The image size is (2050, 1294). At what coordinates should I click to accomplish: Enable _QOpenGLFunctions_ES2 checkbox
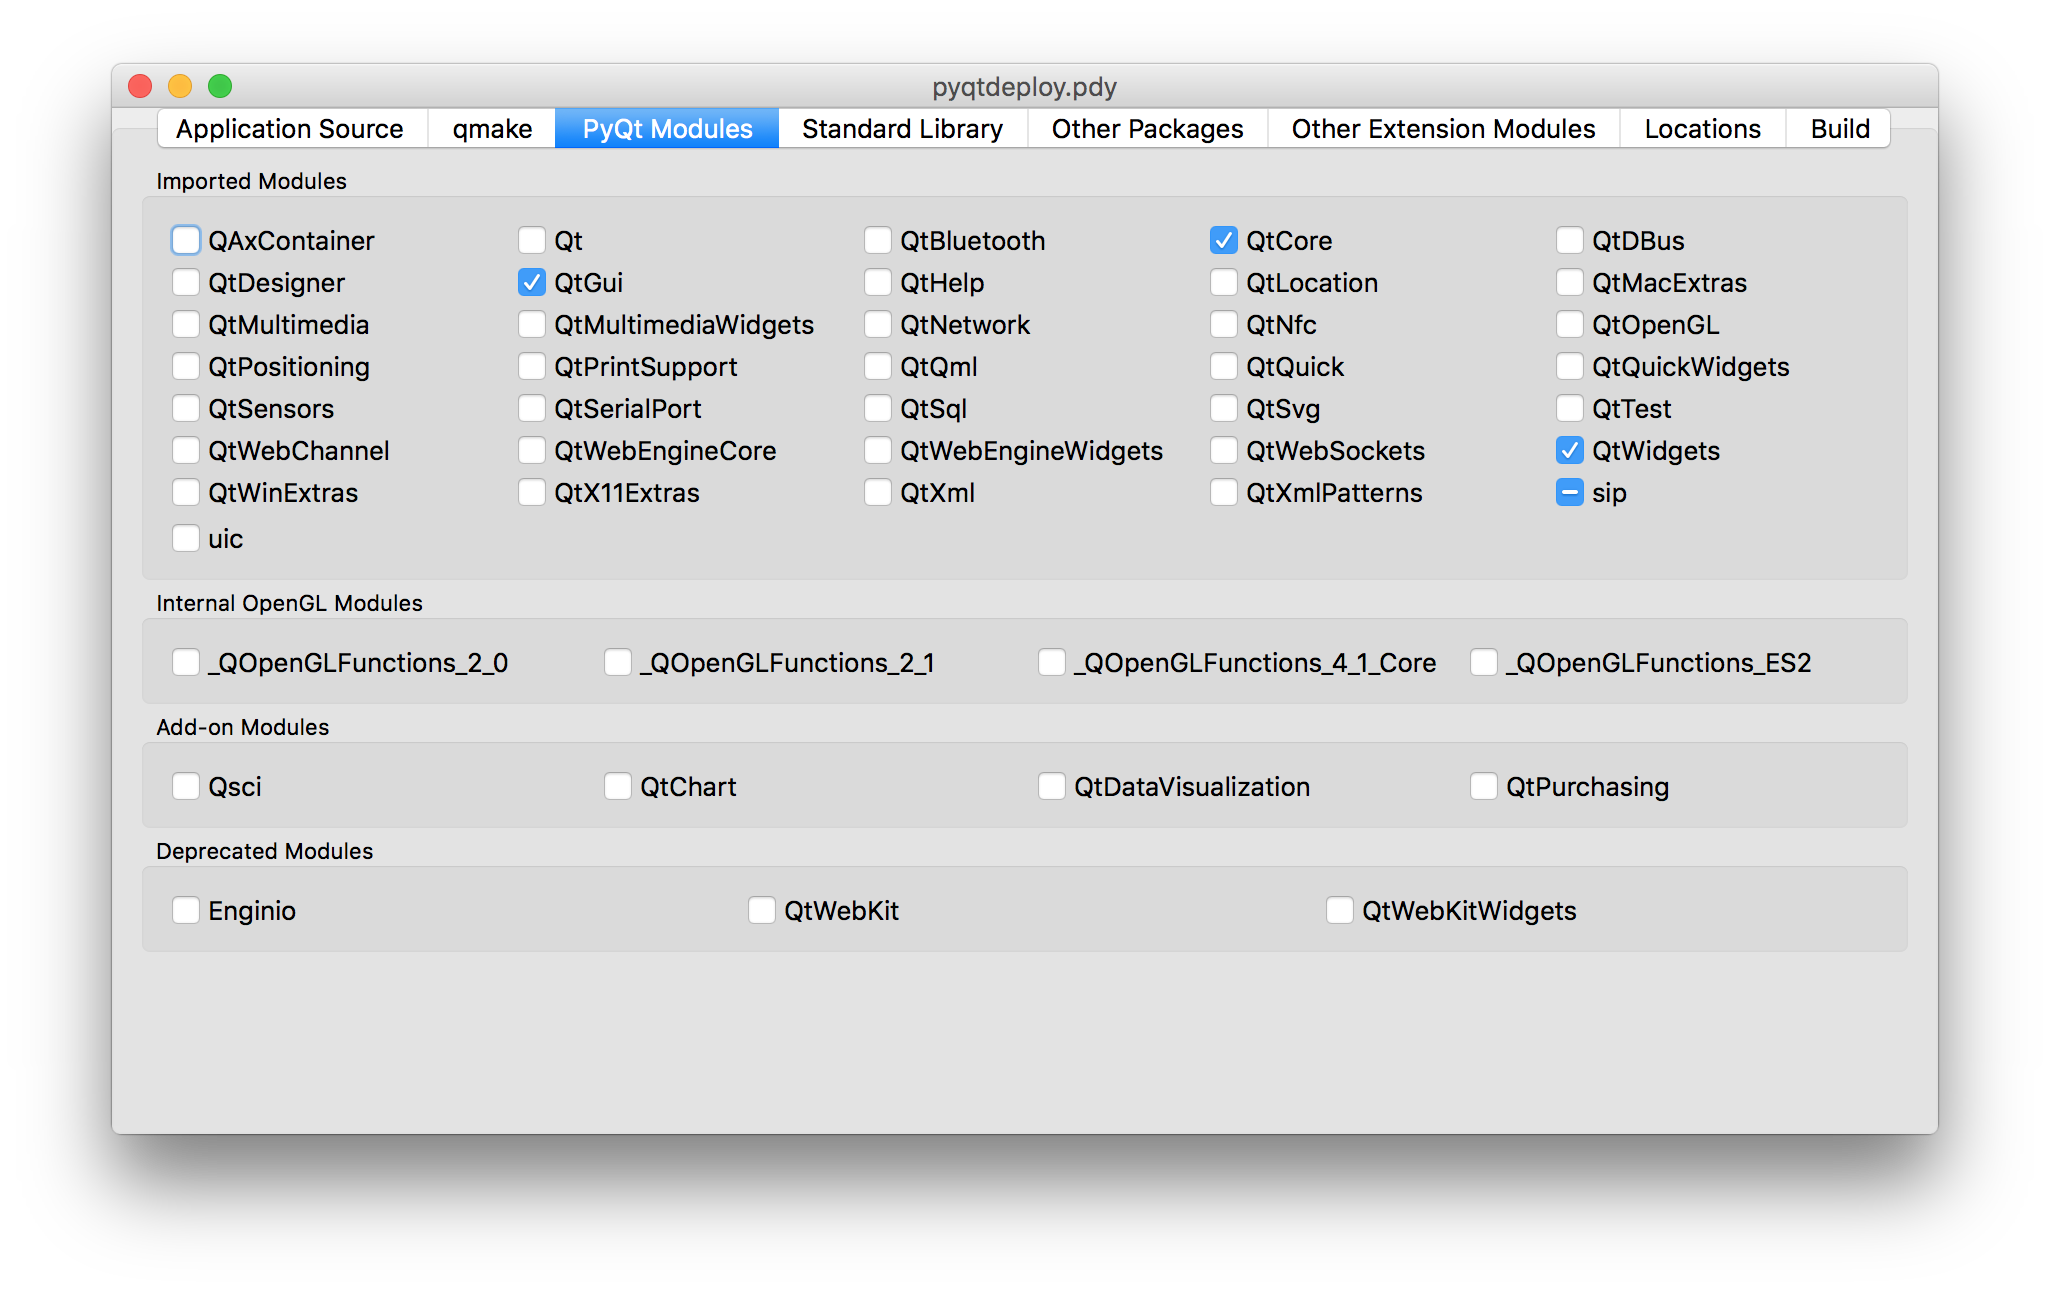(x=1483, y=663)
